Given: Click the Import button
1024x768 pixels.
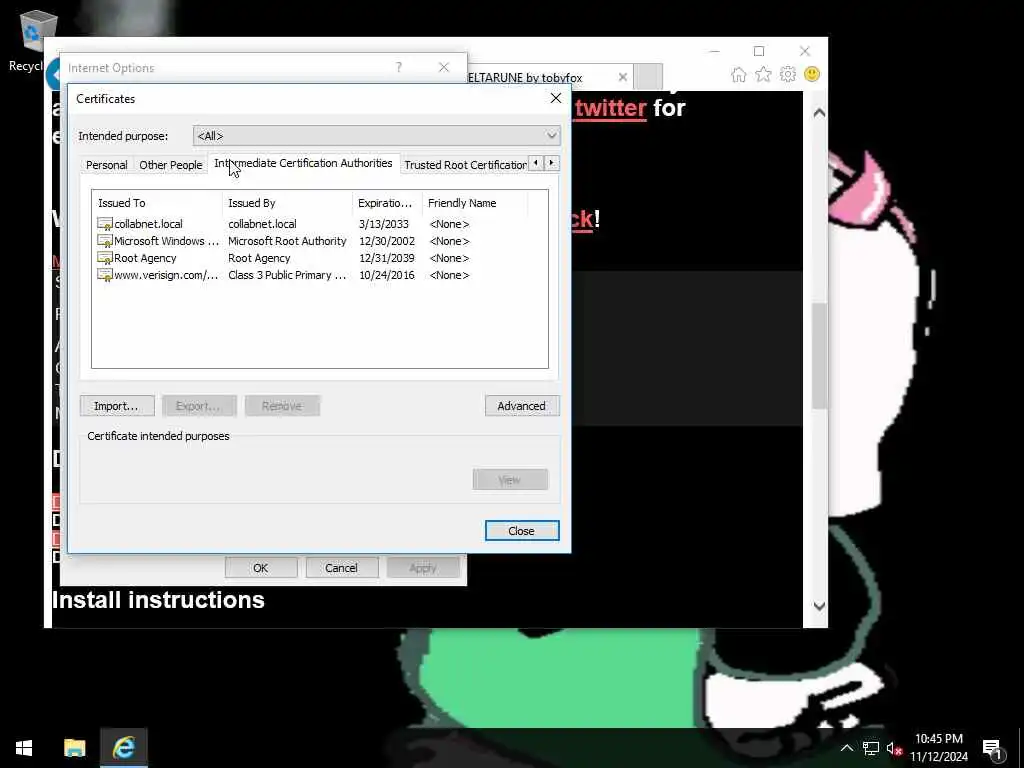Looking at the screenshot, I should (x=117, y=406).
